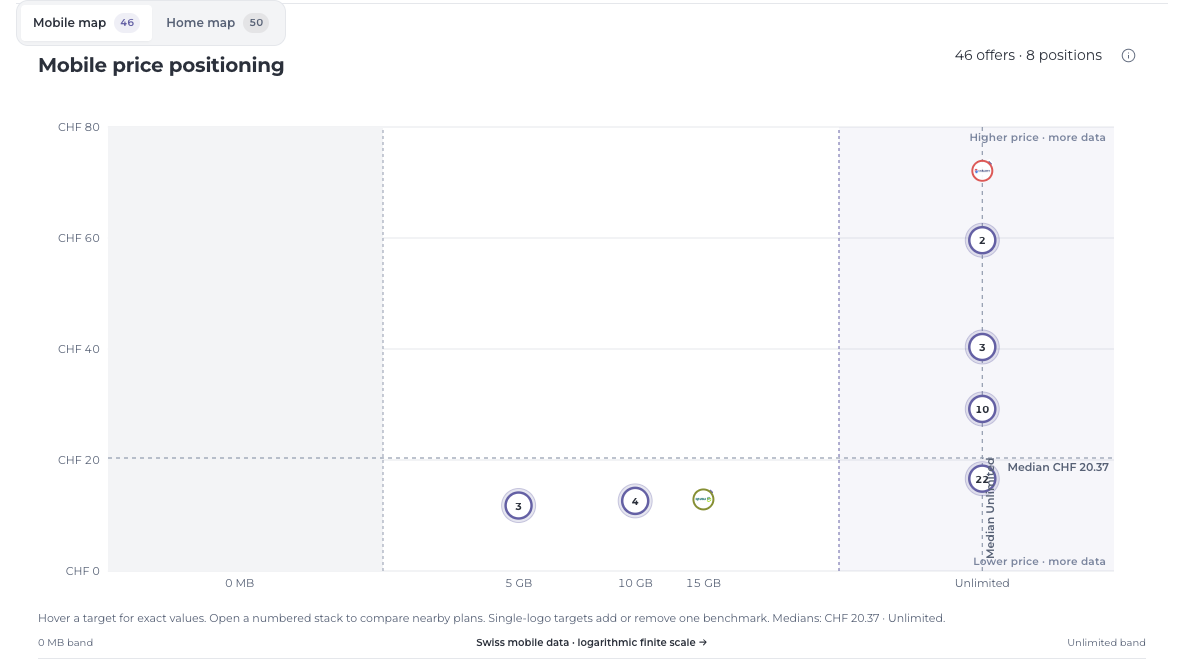Select the green-ringed logo target at 15 GB

[x=703, y=499]
